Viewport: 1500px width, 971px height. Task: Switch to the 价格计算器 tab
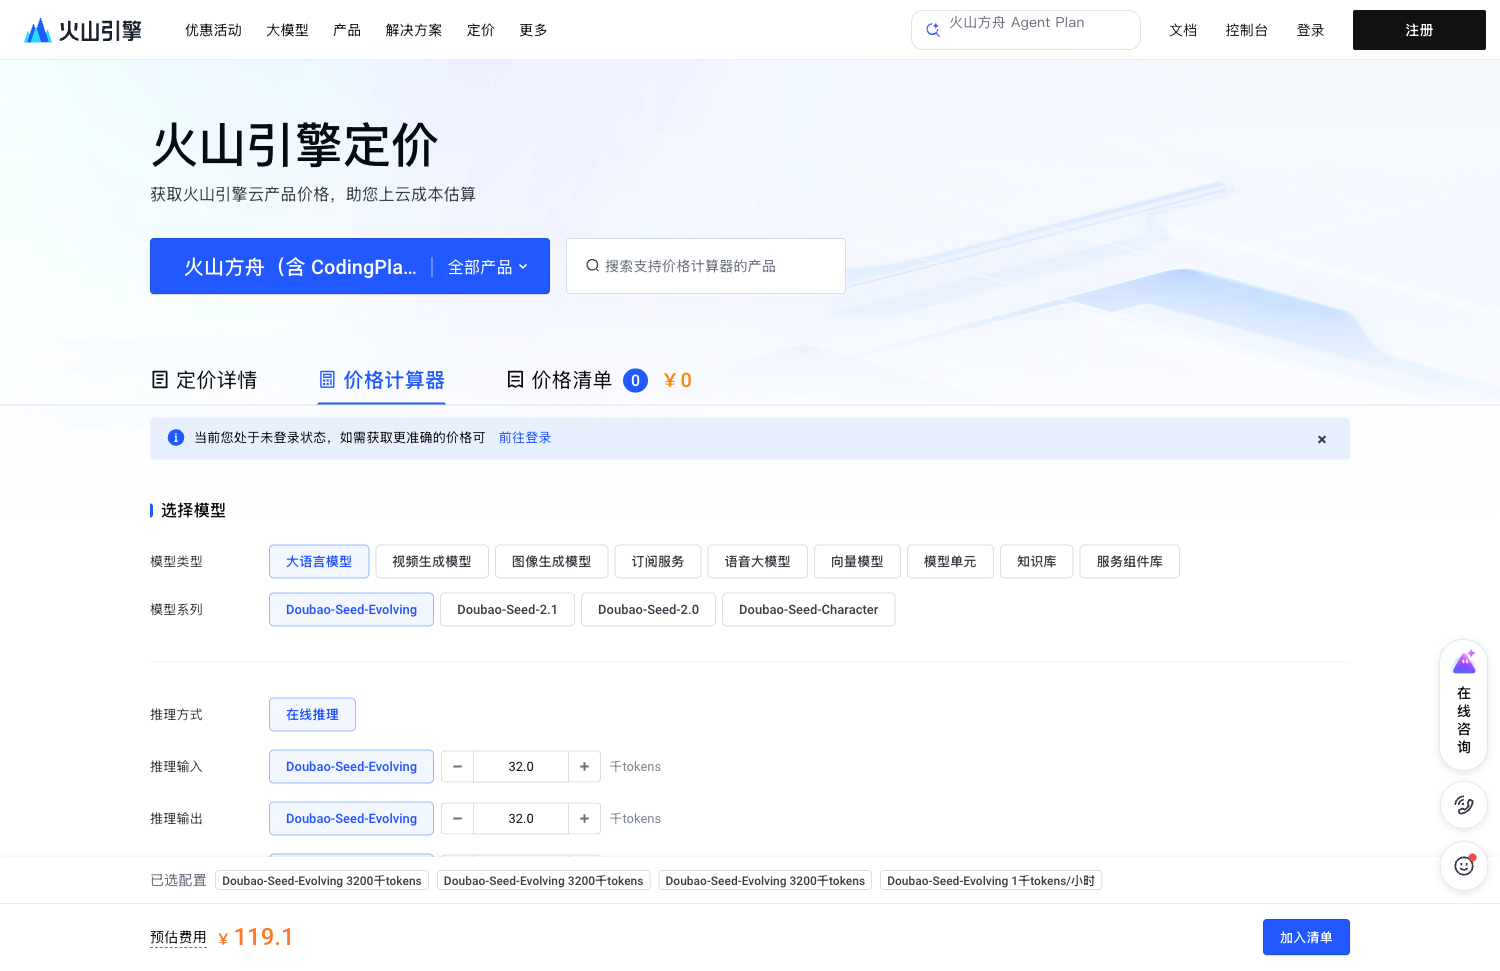[381, 380]
